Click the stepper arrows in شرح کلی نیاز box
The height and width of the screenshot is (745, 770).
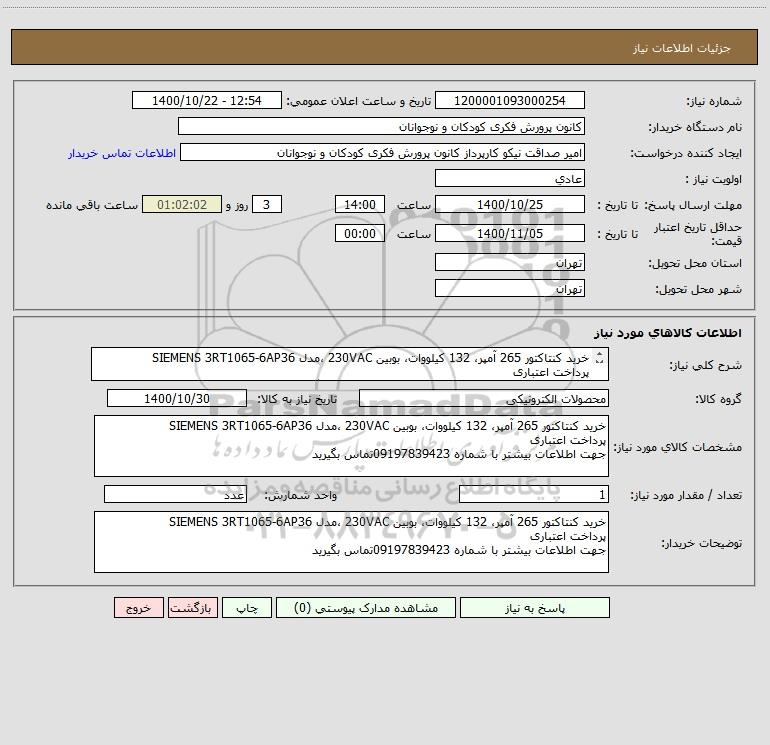pyautogui.click(x=599, y=359)
